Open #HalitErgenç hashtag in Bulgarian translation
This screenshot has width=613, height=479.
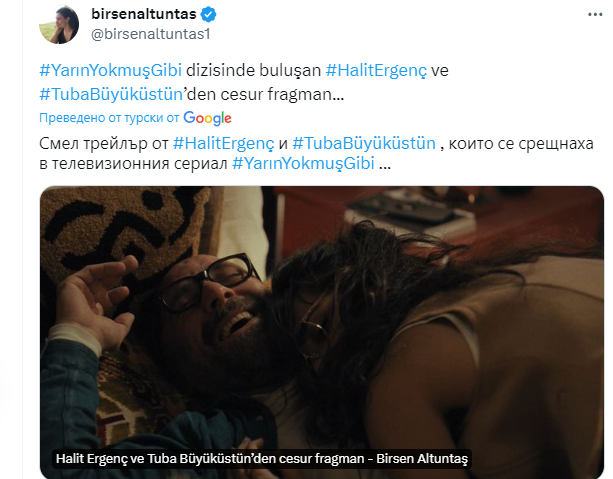[224, 144]
